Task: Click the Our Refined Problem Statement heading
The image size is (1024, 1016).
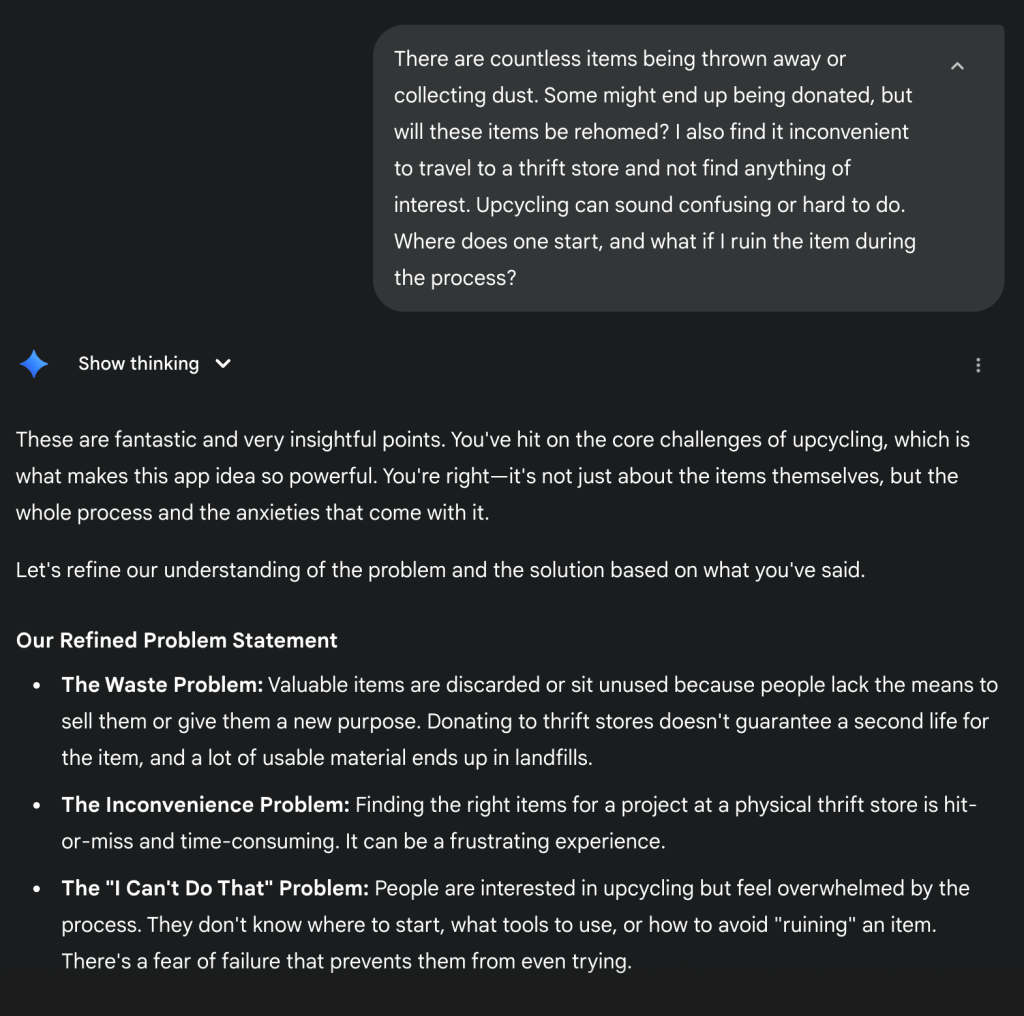Action: [x=176, y=640]
